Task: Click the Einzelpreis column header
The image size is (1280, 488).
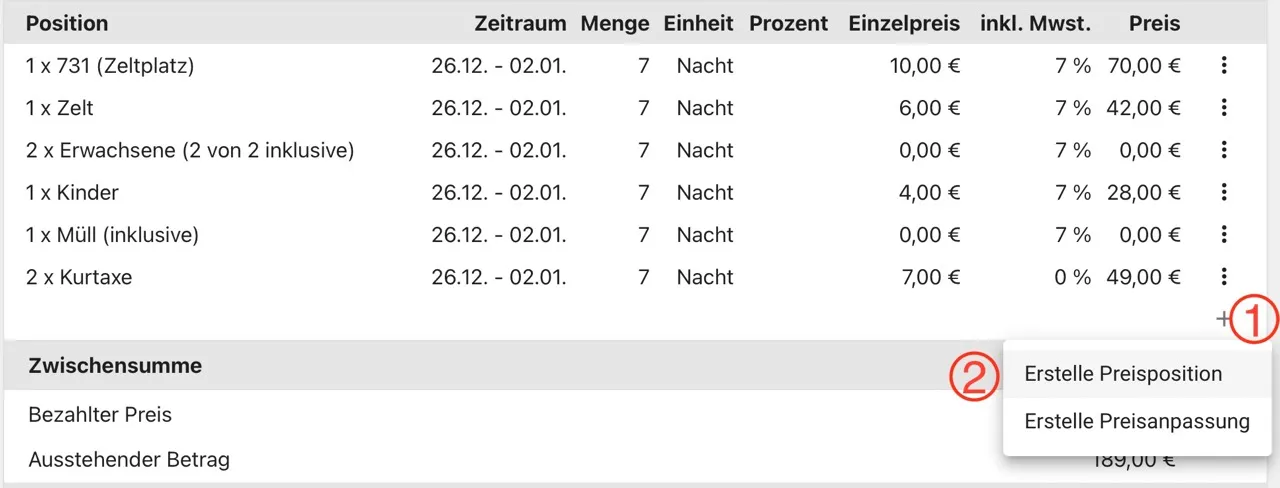Action: pos(904,23)
